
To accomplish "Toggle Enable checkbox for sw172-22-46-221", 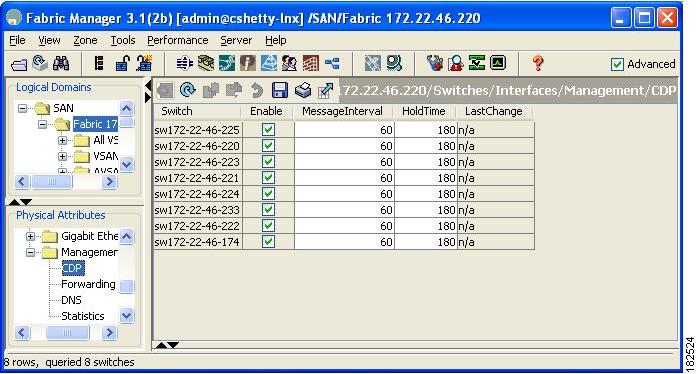I will click(268, 178).
